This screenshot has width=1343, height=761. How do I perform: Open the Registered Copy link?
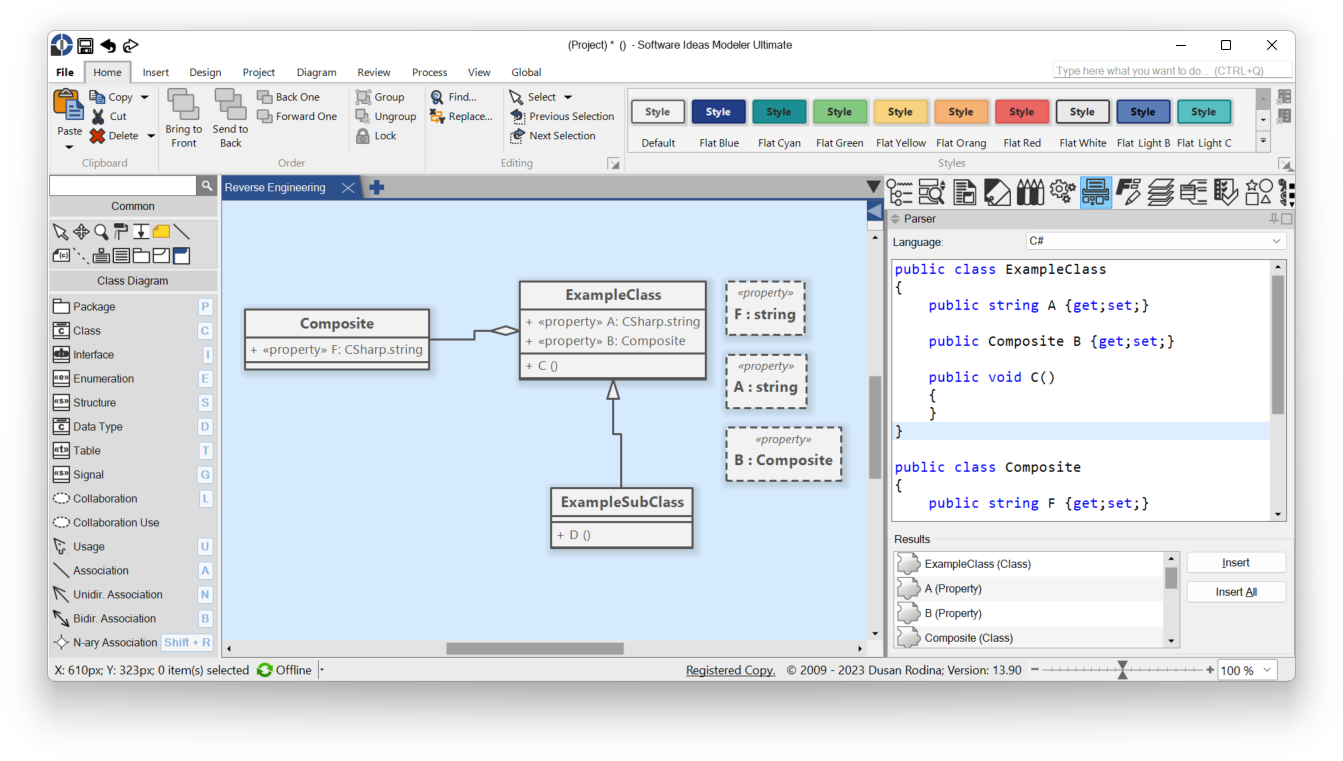(x=730, y=669)
